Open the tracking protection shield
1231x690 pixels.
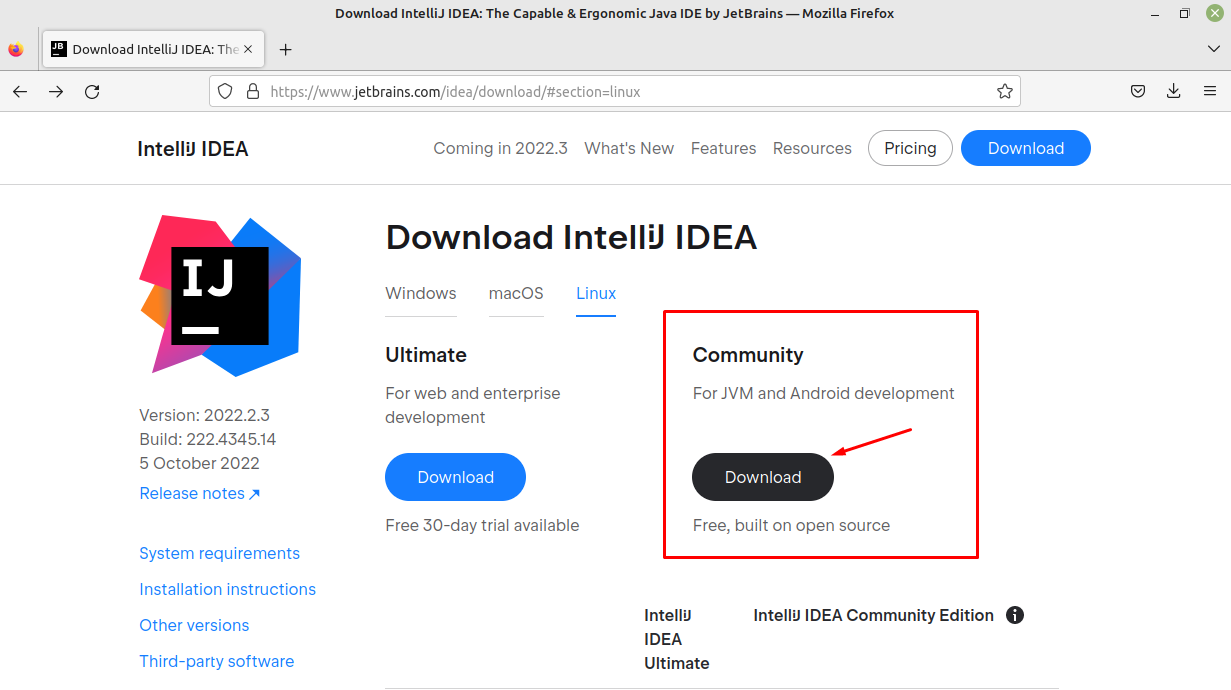tap(225, 90)
